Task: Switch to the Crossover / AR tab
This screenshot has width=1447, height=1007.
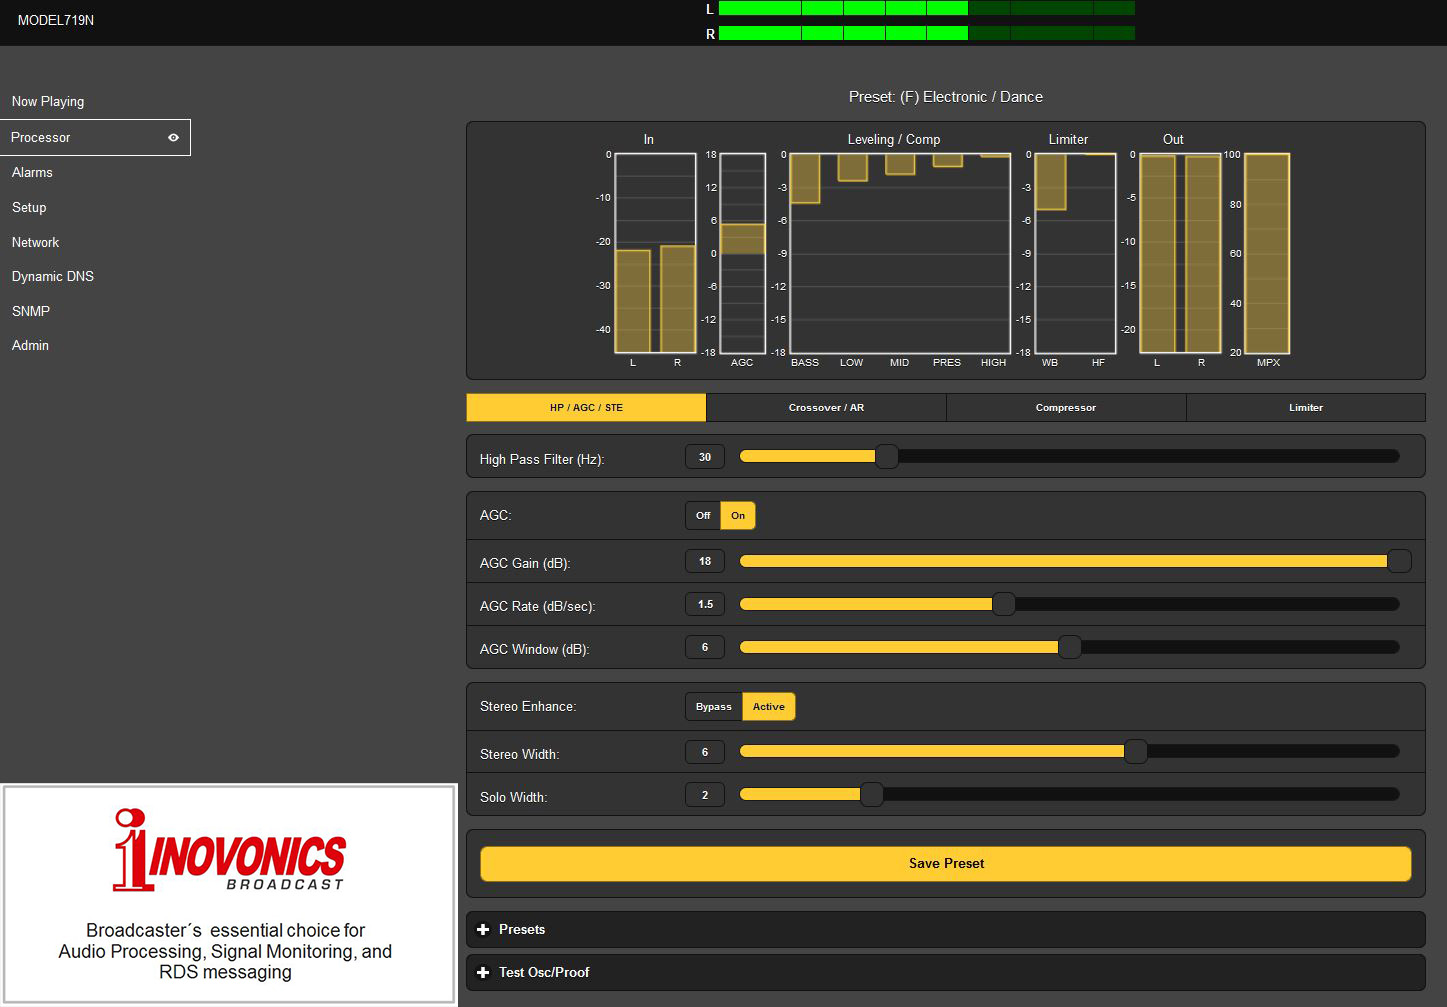Action: (826, 408)
